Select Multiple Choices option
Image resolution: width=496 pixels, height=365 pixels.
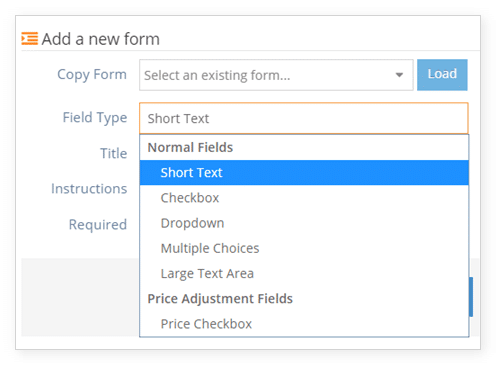click(304, 248)
